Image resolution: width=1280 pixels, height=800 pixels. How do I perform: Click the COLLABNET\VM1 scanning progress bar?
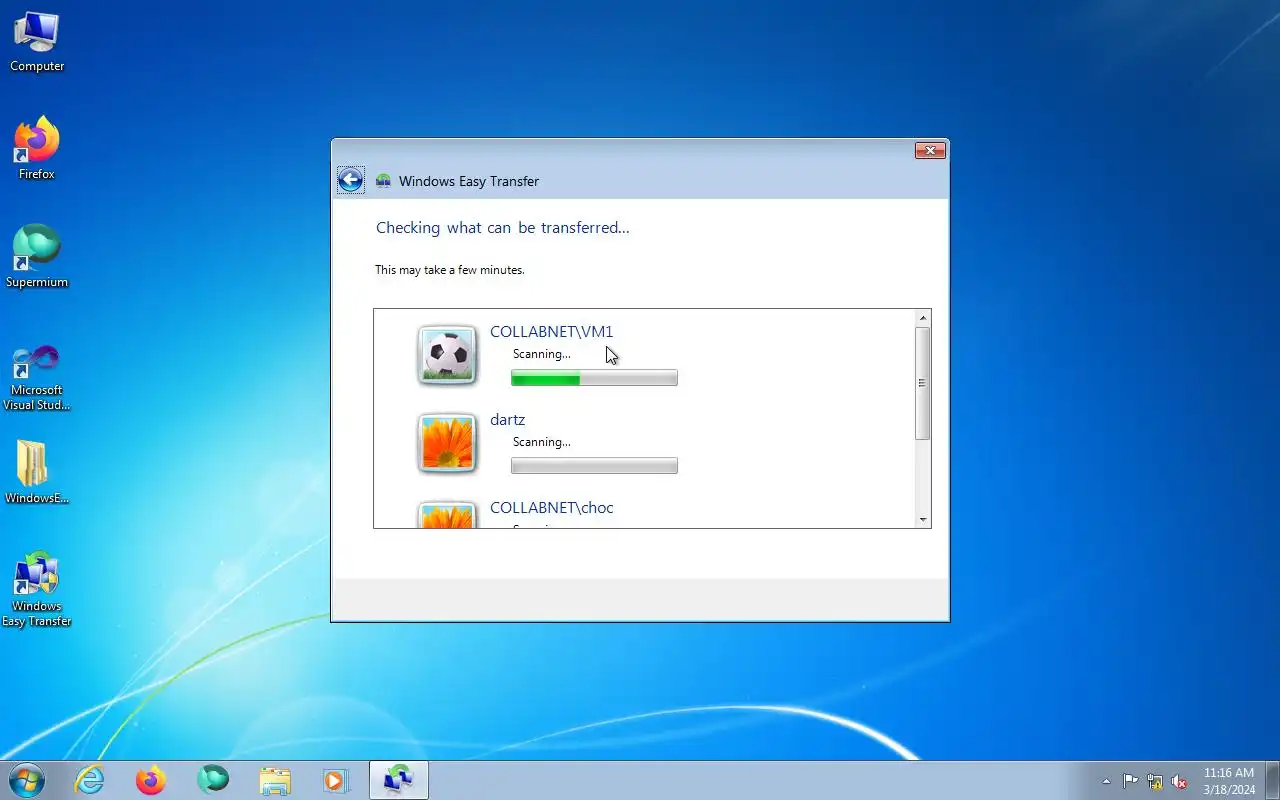(x=594, y=378)
